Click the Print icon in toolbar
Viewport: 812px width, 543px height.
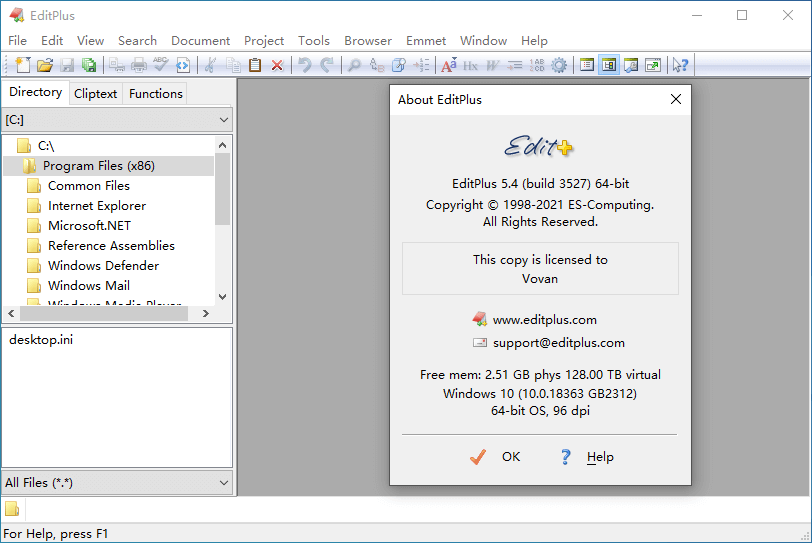coord(139,65)
